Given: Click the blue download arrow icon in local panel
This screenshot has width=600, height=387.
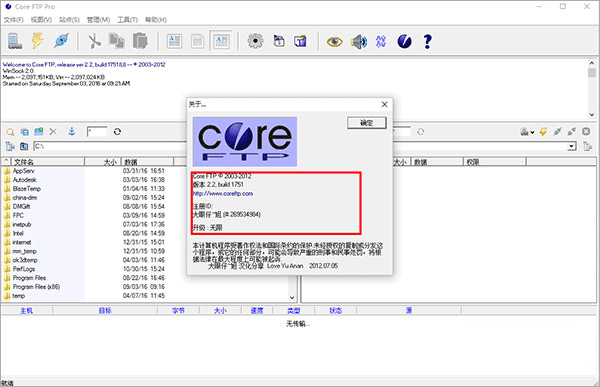Looking at the screenshot, I should (72, 132).
